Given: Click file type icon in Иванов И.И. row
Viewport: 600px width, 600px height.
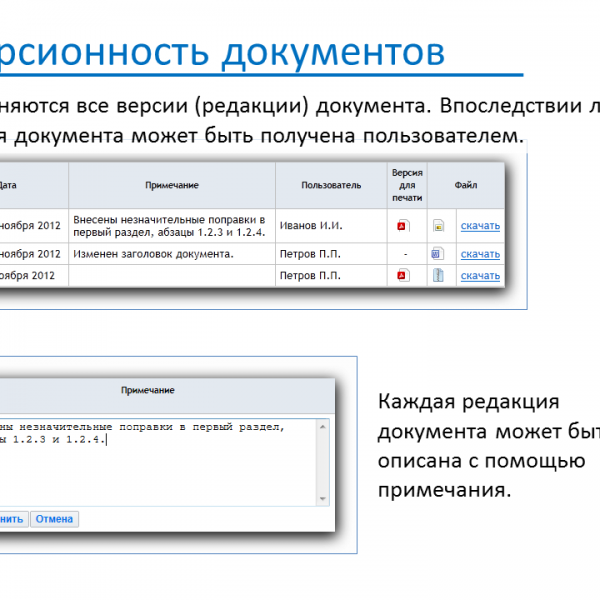Looking at the screenshot, I should [x=438, y=226].
